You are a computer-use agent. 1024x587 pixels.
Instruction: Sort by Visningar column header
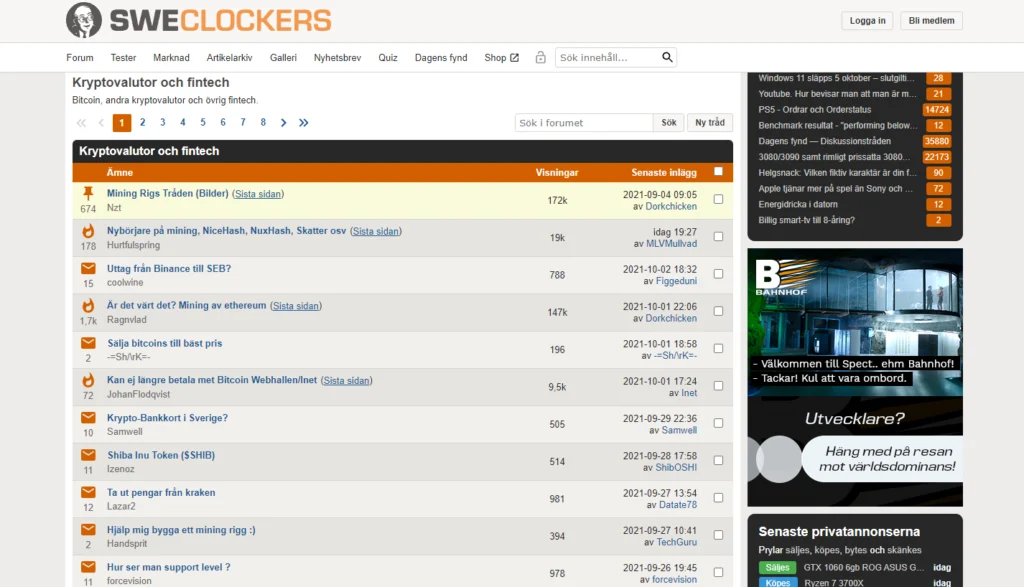pos(557,172)
